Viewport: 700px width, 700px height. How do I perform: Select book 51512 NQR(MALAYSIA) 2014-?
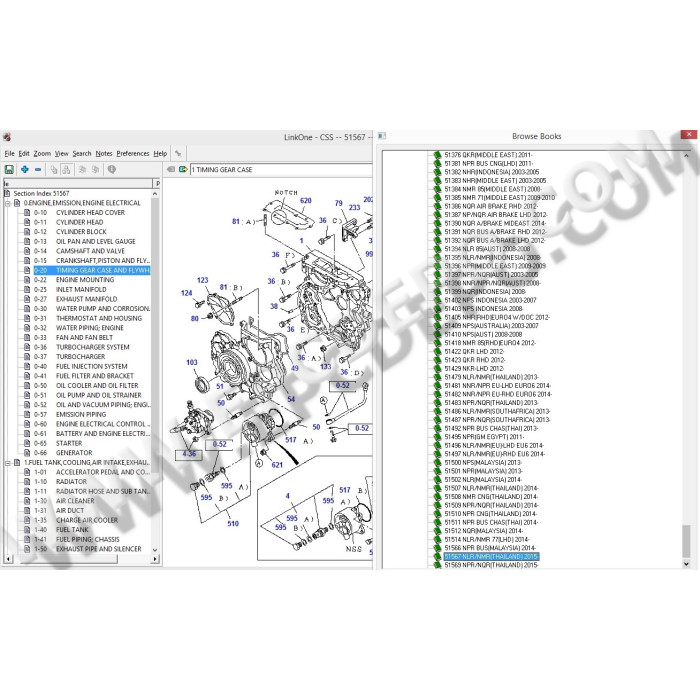pyautogui.click(x=483, y=531)
